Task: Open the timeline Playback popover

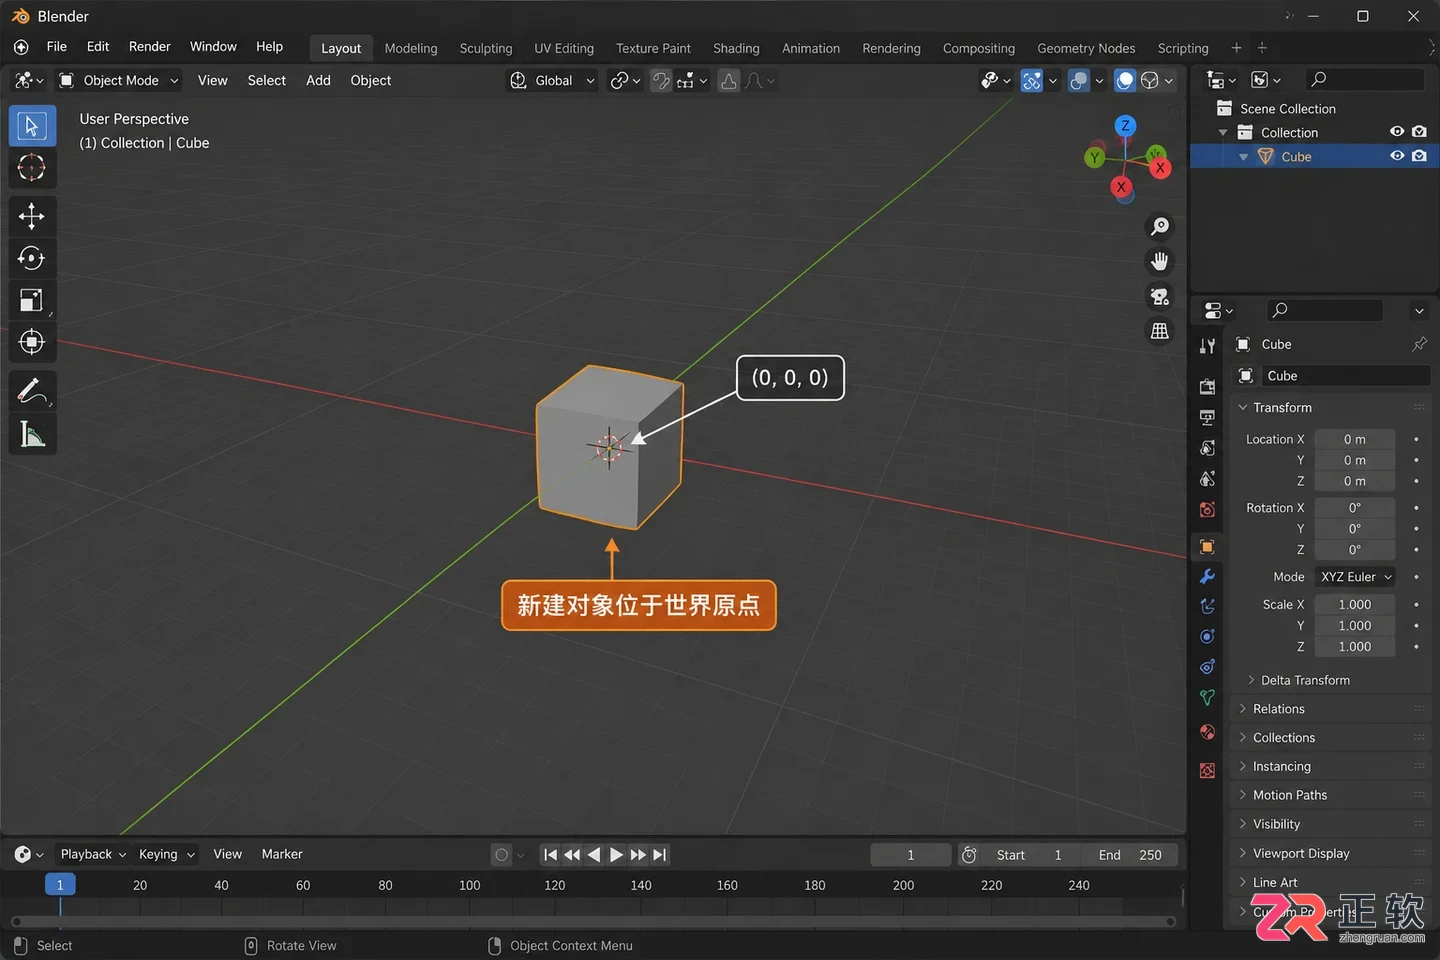Action: (x=93, y=855)
